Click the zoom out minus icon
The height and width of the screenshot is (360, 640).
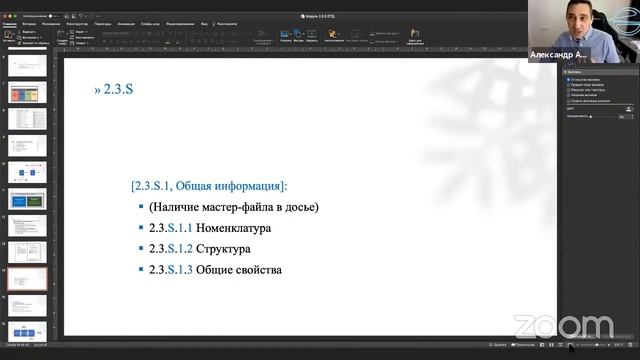(x=577, y=345)
